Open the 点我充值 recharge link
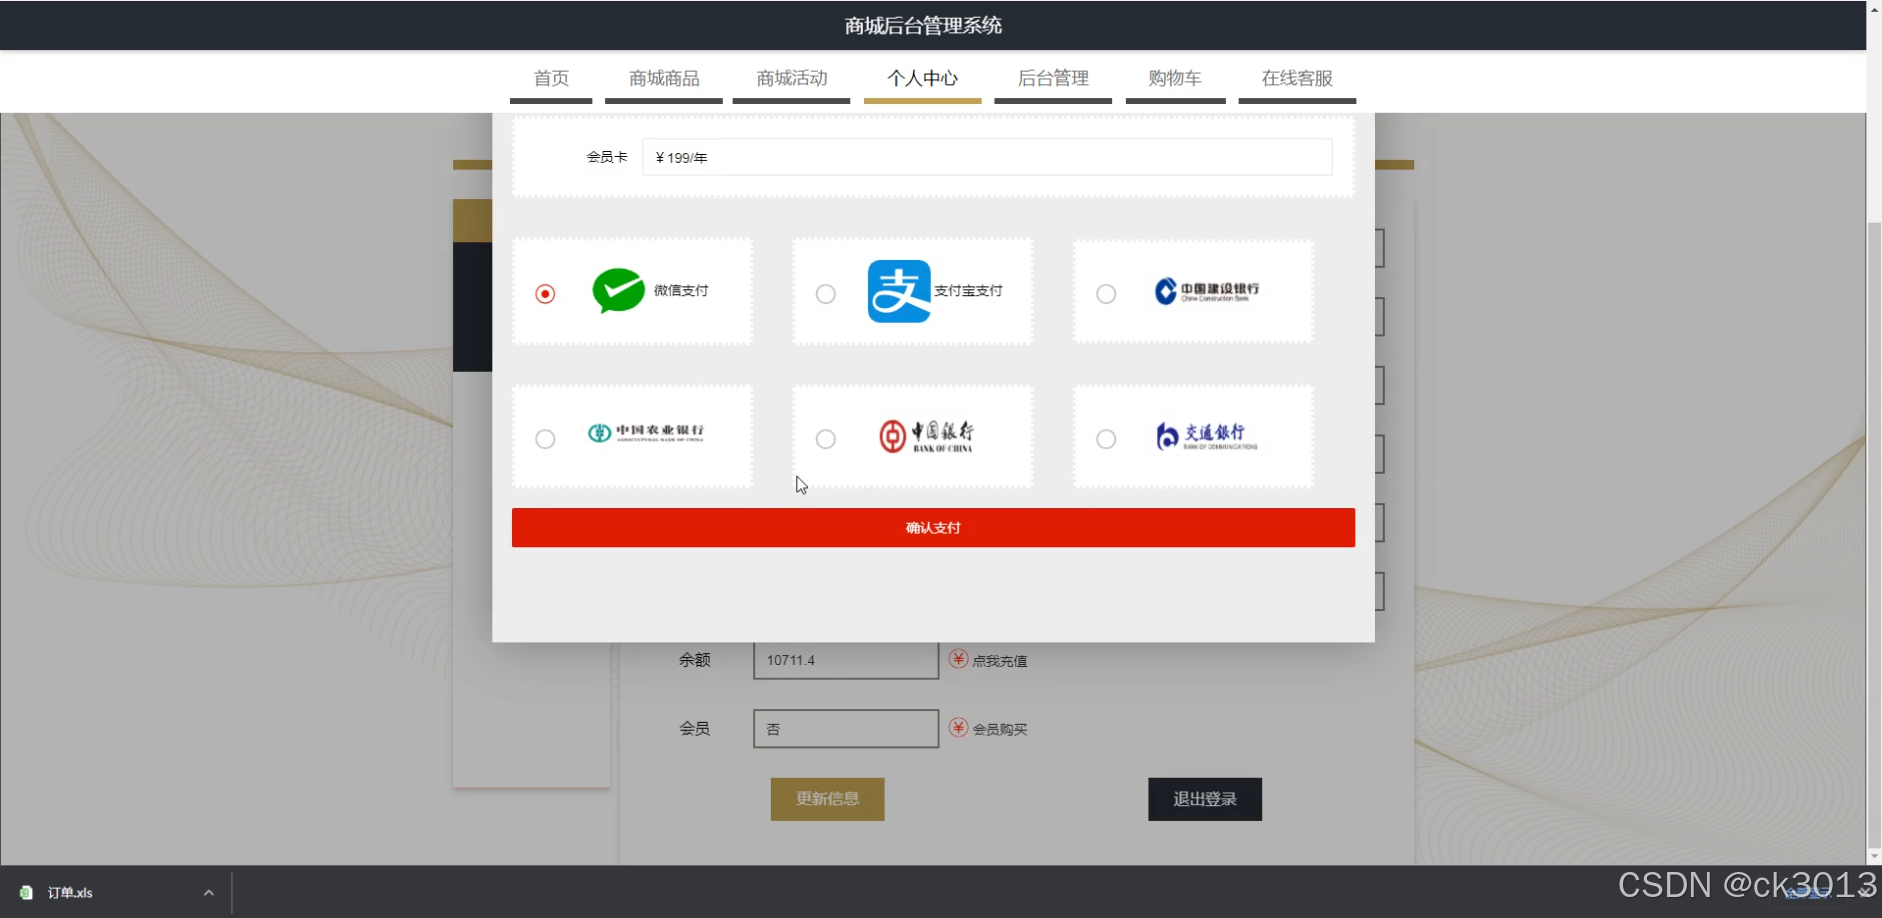1882x918 pixels. (1000, 661)
